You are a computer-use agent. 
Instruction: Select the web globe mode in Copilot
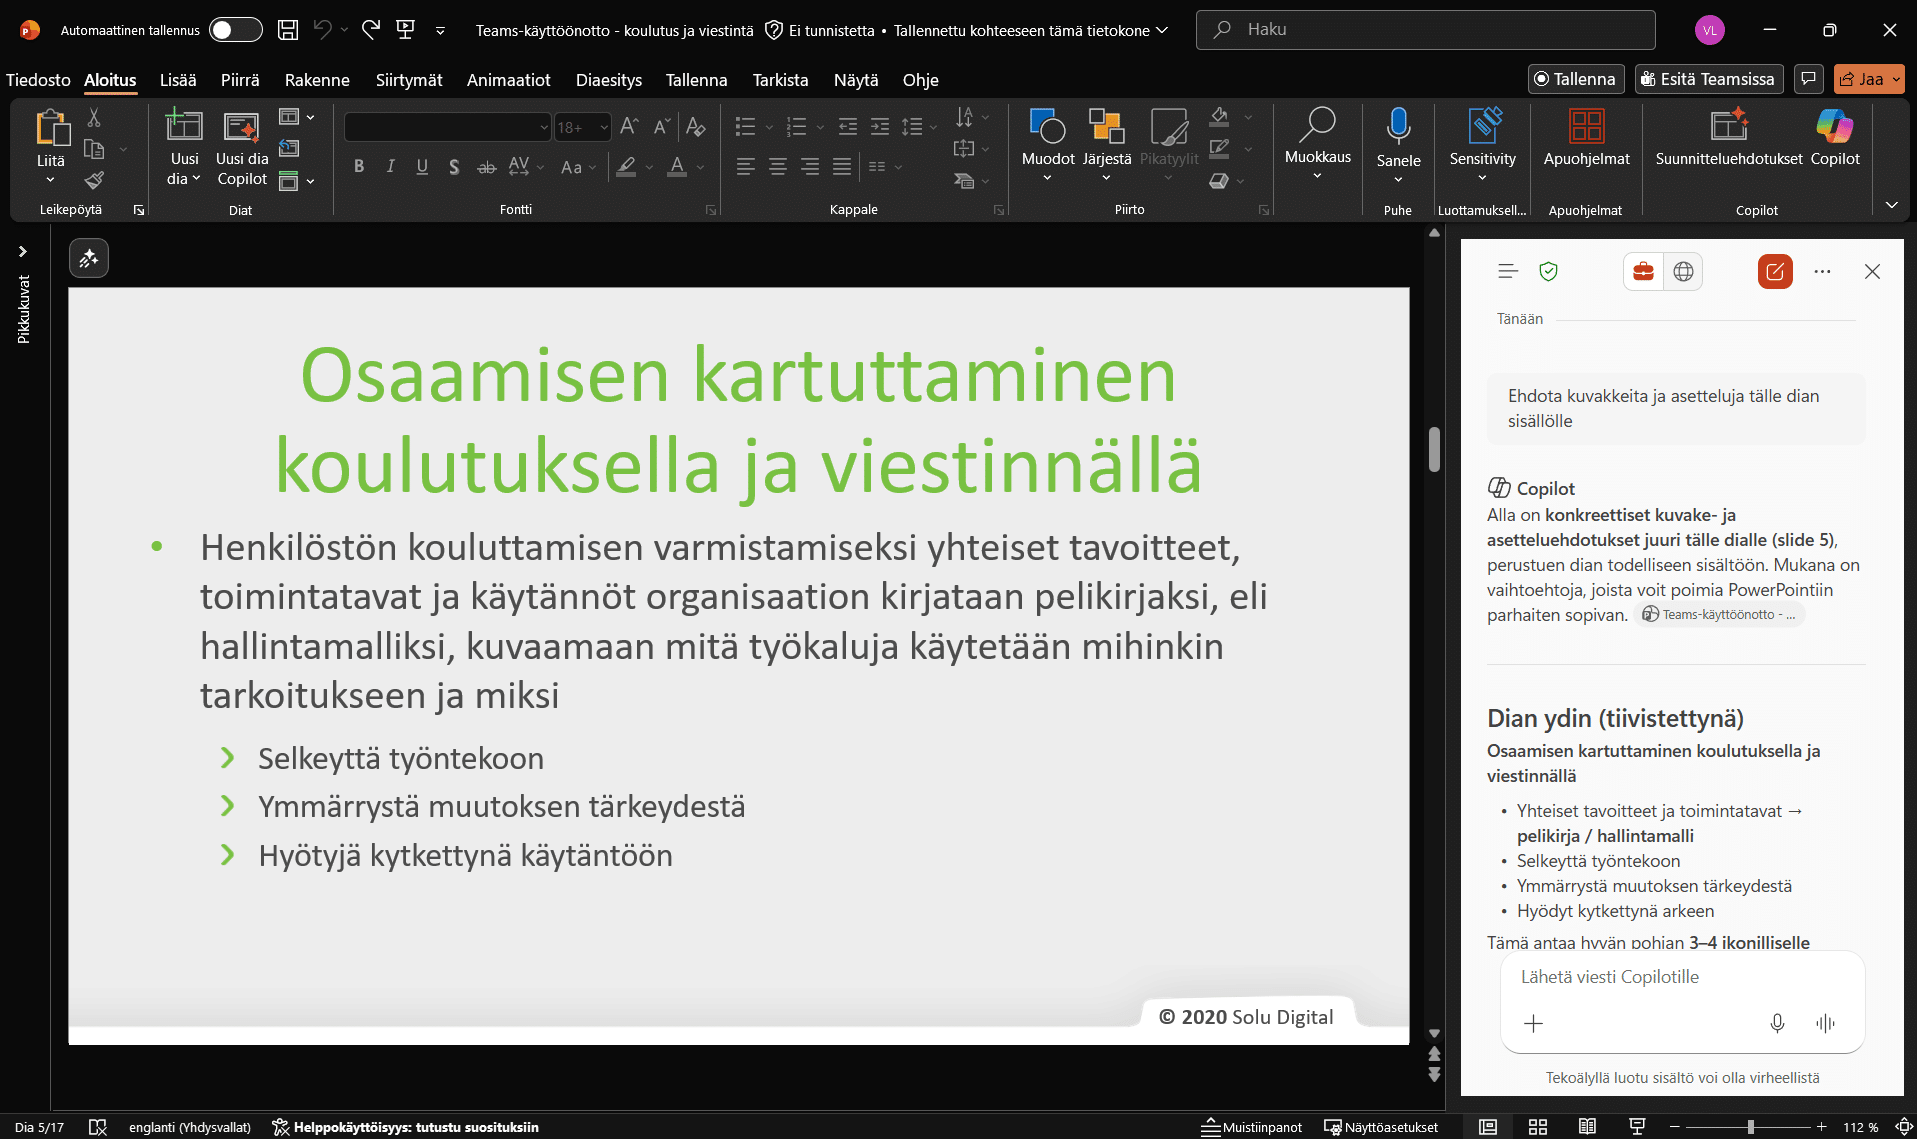pyautogui.click(x=1683, y=272)
